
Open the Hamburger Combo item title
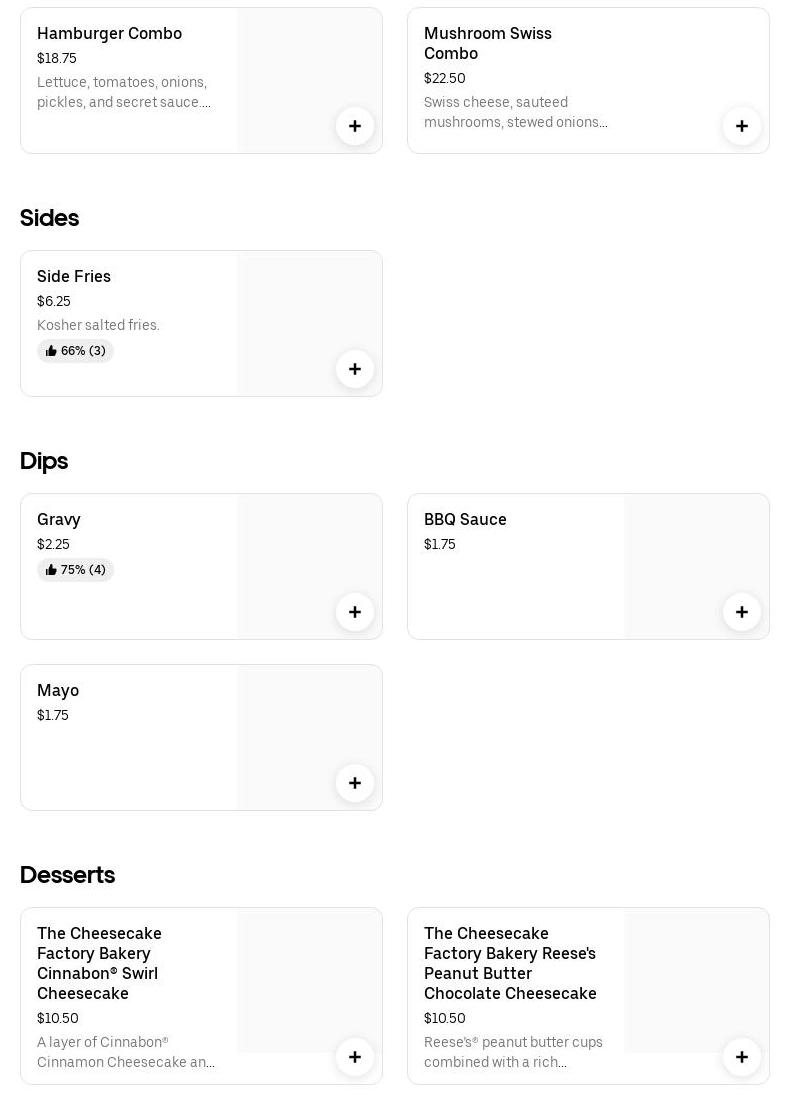[109, 33]
